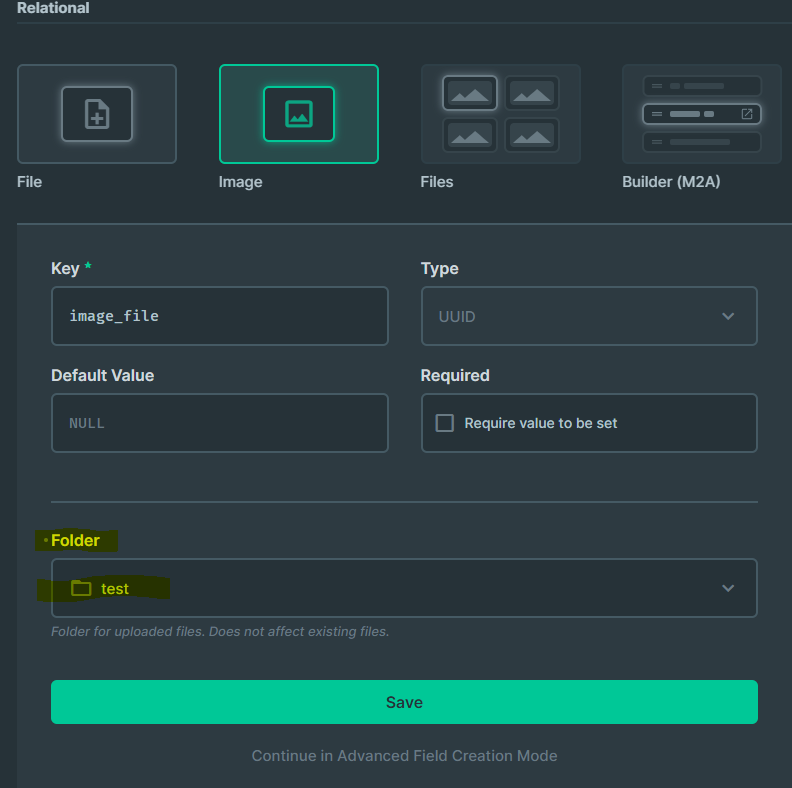The height and width of the screenshot is (788, 792).
Task: Click the Files label text
Action: 437,182
